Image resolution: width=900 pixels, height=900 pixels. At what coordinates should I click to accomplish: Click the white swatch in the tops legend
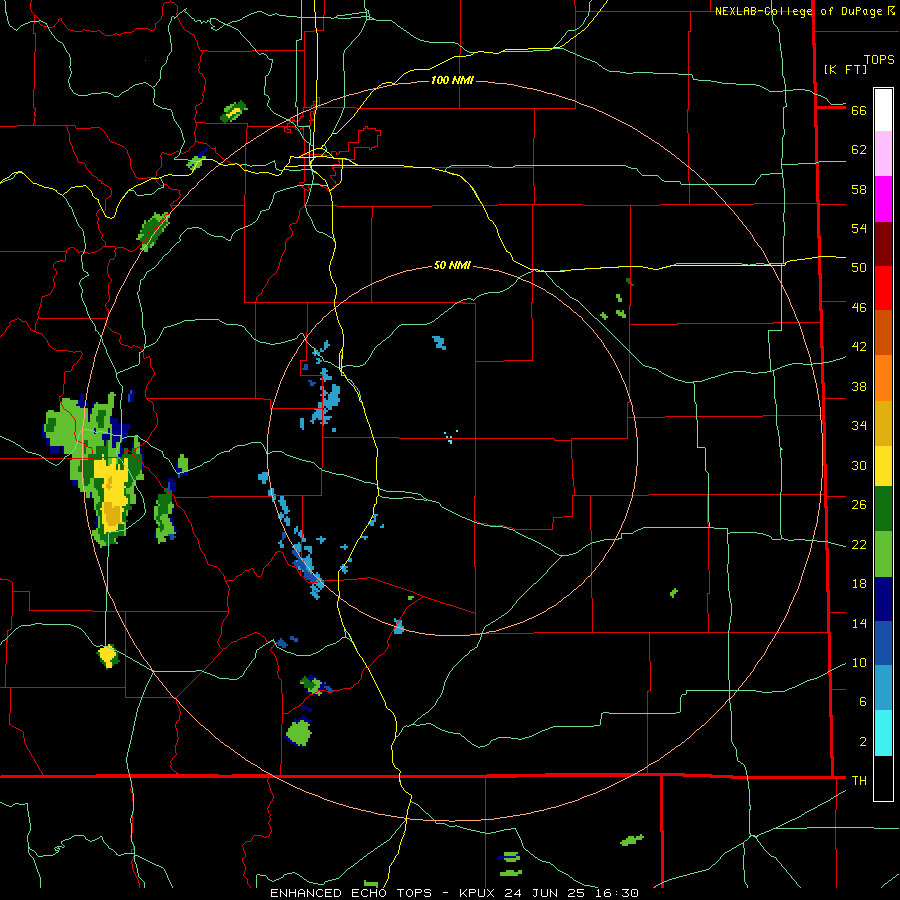tap(883, 110)
